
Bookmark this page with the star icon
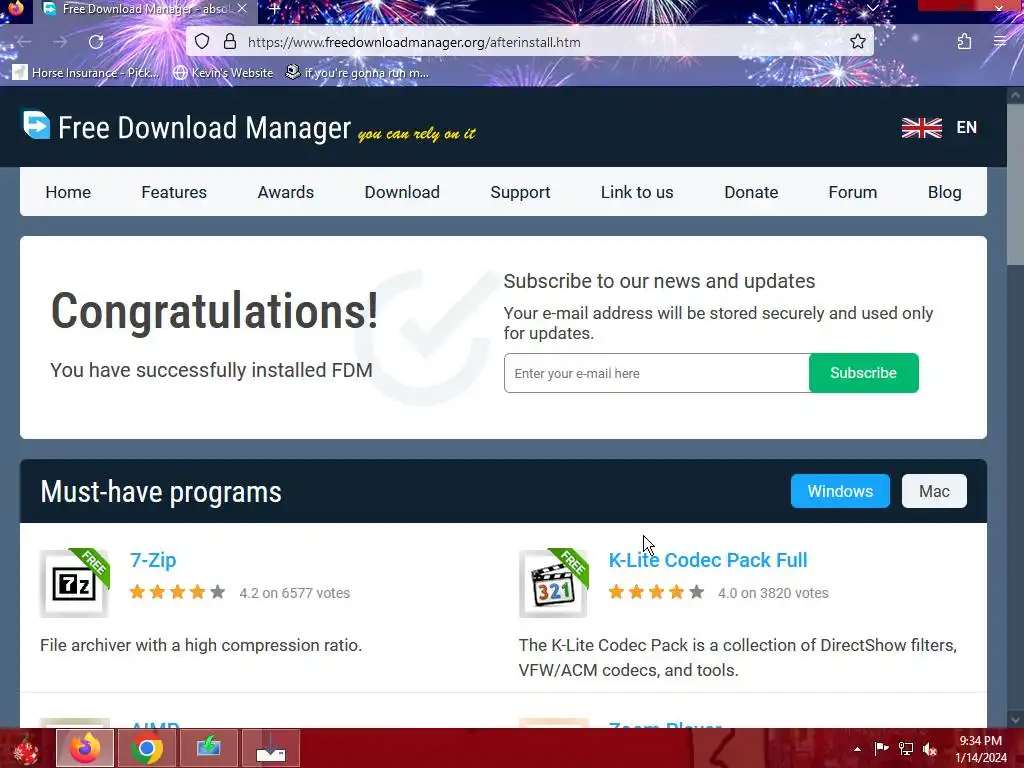point(857,42)
